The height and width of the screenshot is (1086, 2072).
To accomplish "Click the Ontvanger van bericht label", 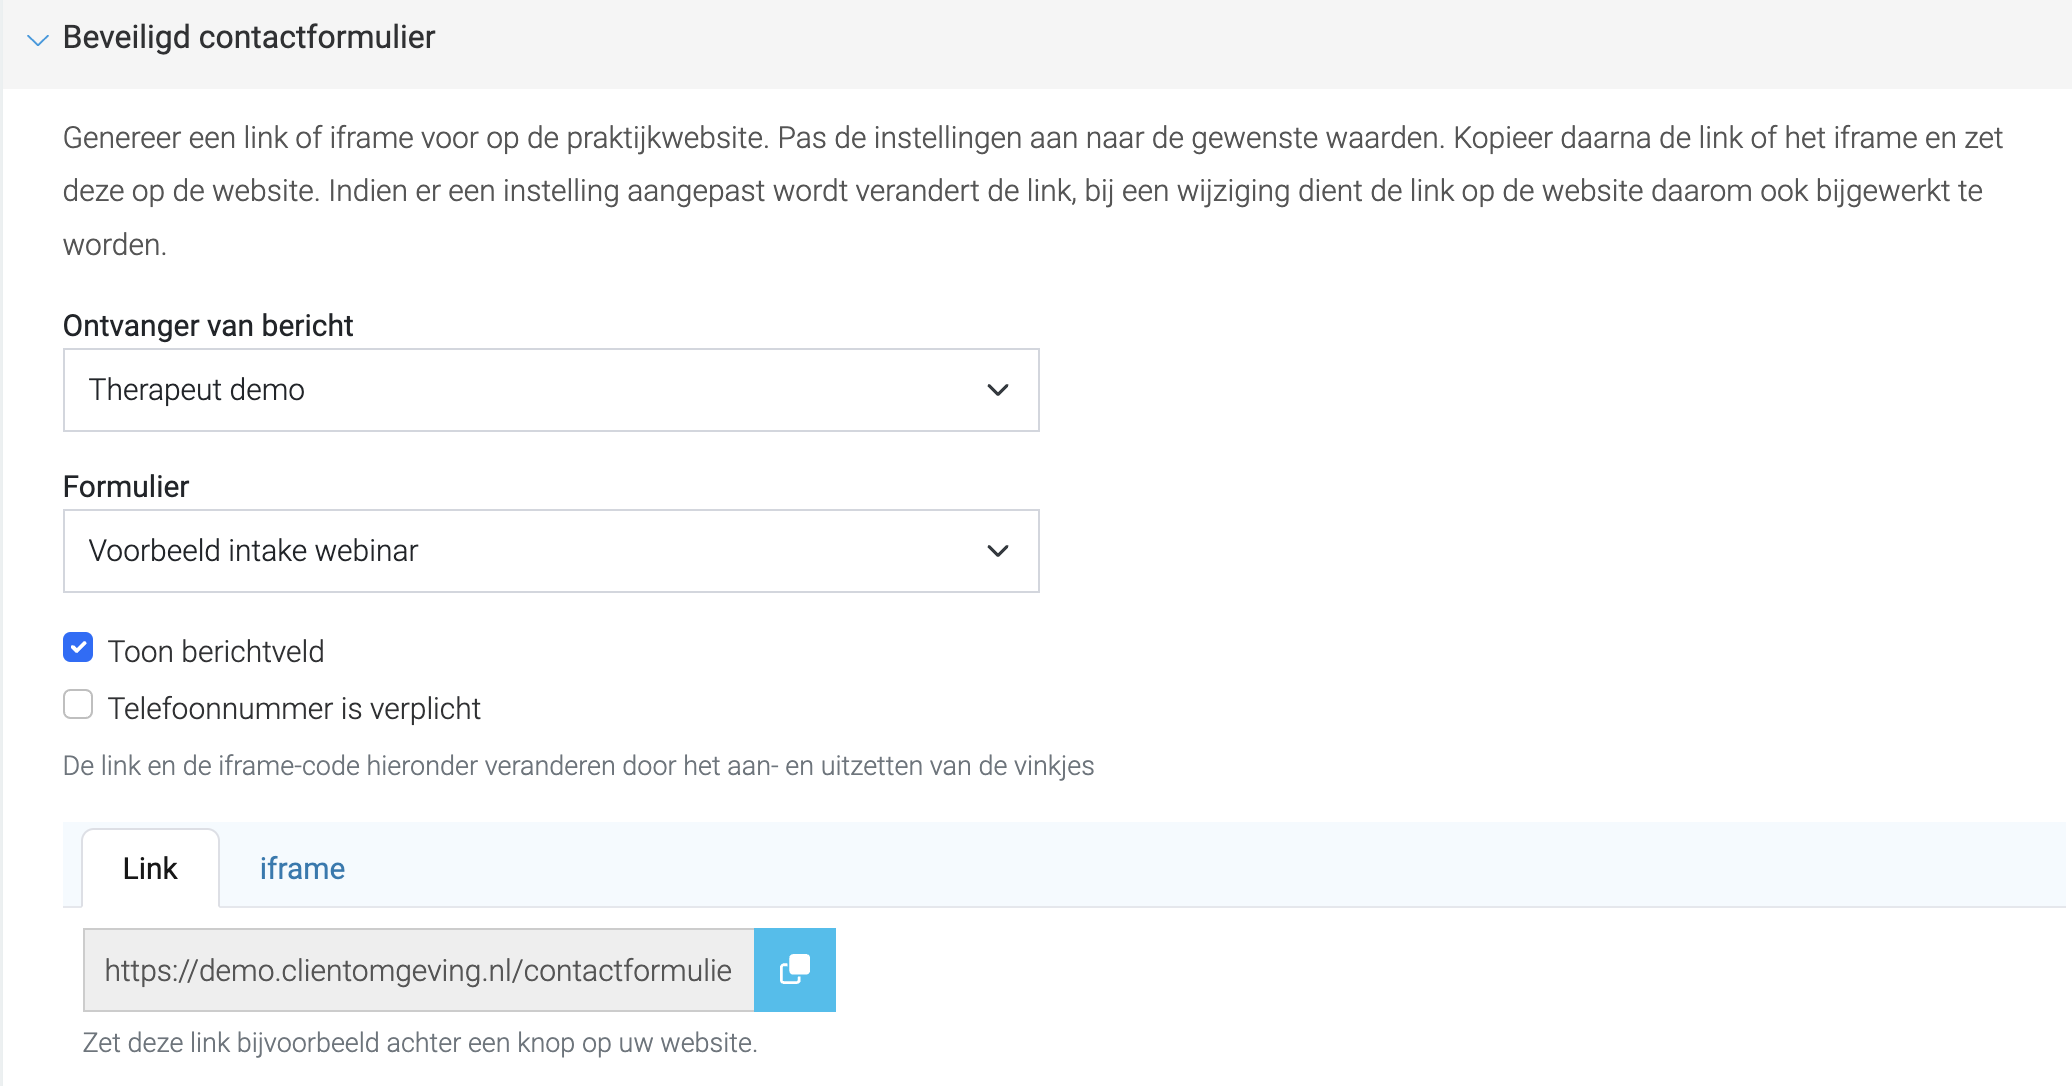I will point(208,326).
